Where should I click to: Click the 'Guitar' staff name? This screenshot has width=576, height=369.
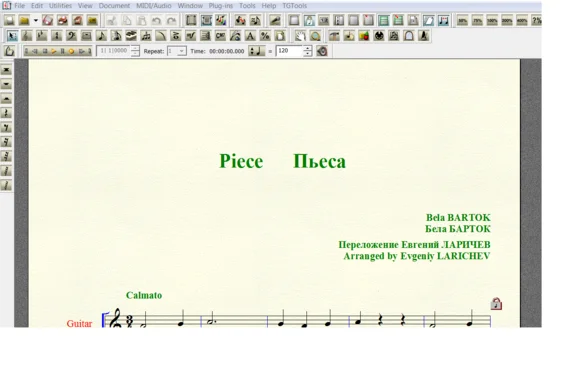pyautogui.click(x=79, y=323)
